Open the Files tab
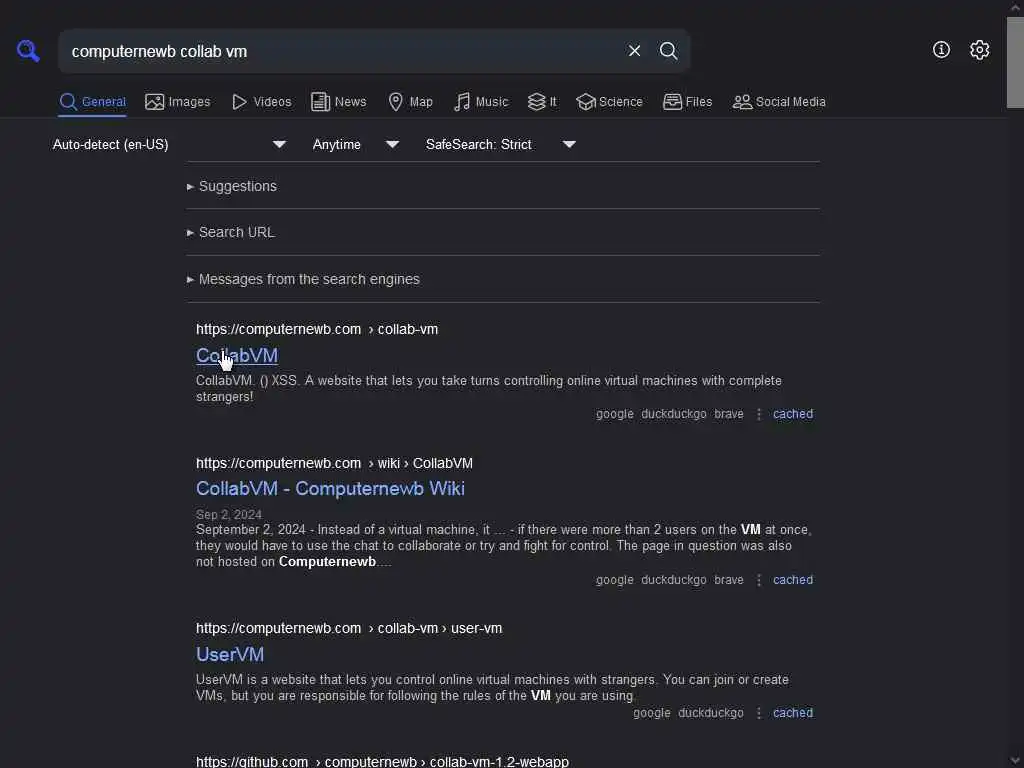This screenshot has height=768, width=1024. [x=687, y=102]
